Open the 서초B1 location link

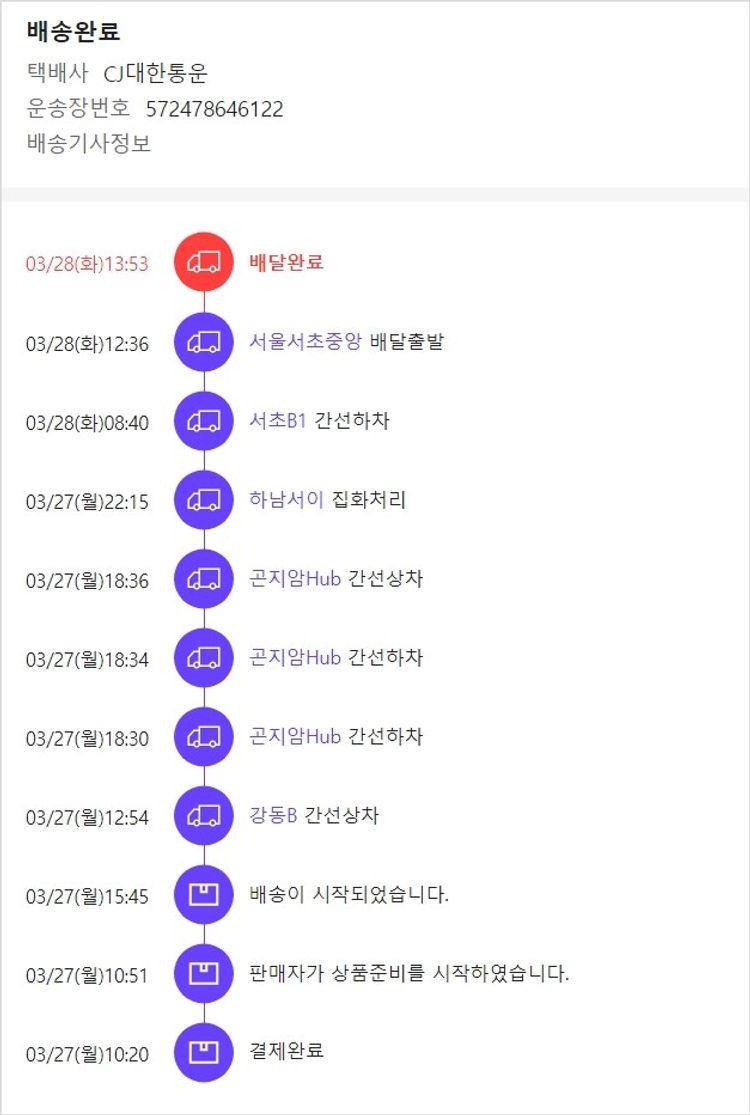pos(278,421)
